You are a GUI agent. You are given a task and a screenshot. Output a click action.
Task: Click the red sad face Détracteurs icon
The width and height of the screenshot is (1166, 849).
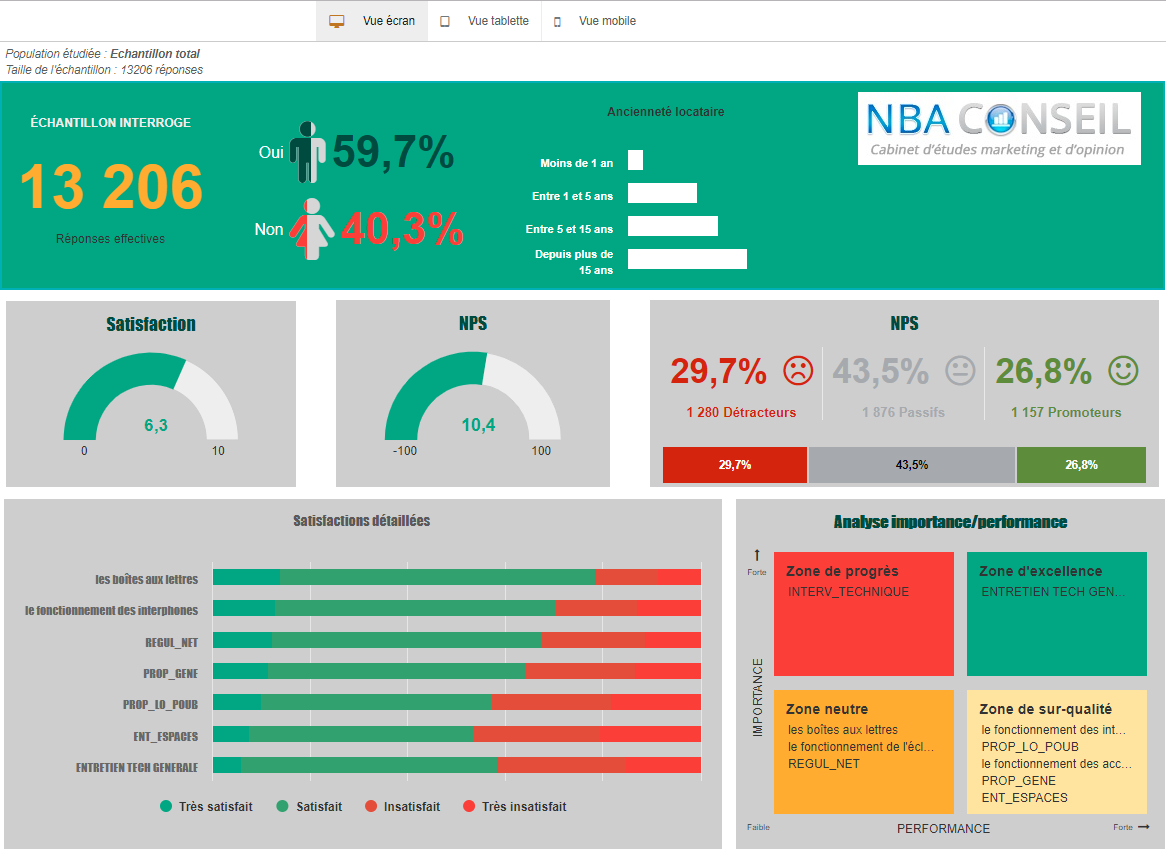798,370
